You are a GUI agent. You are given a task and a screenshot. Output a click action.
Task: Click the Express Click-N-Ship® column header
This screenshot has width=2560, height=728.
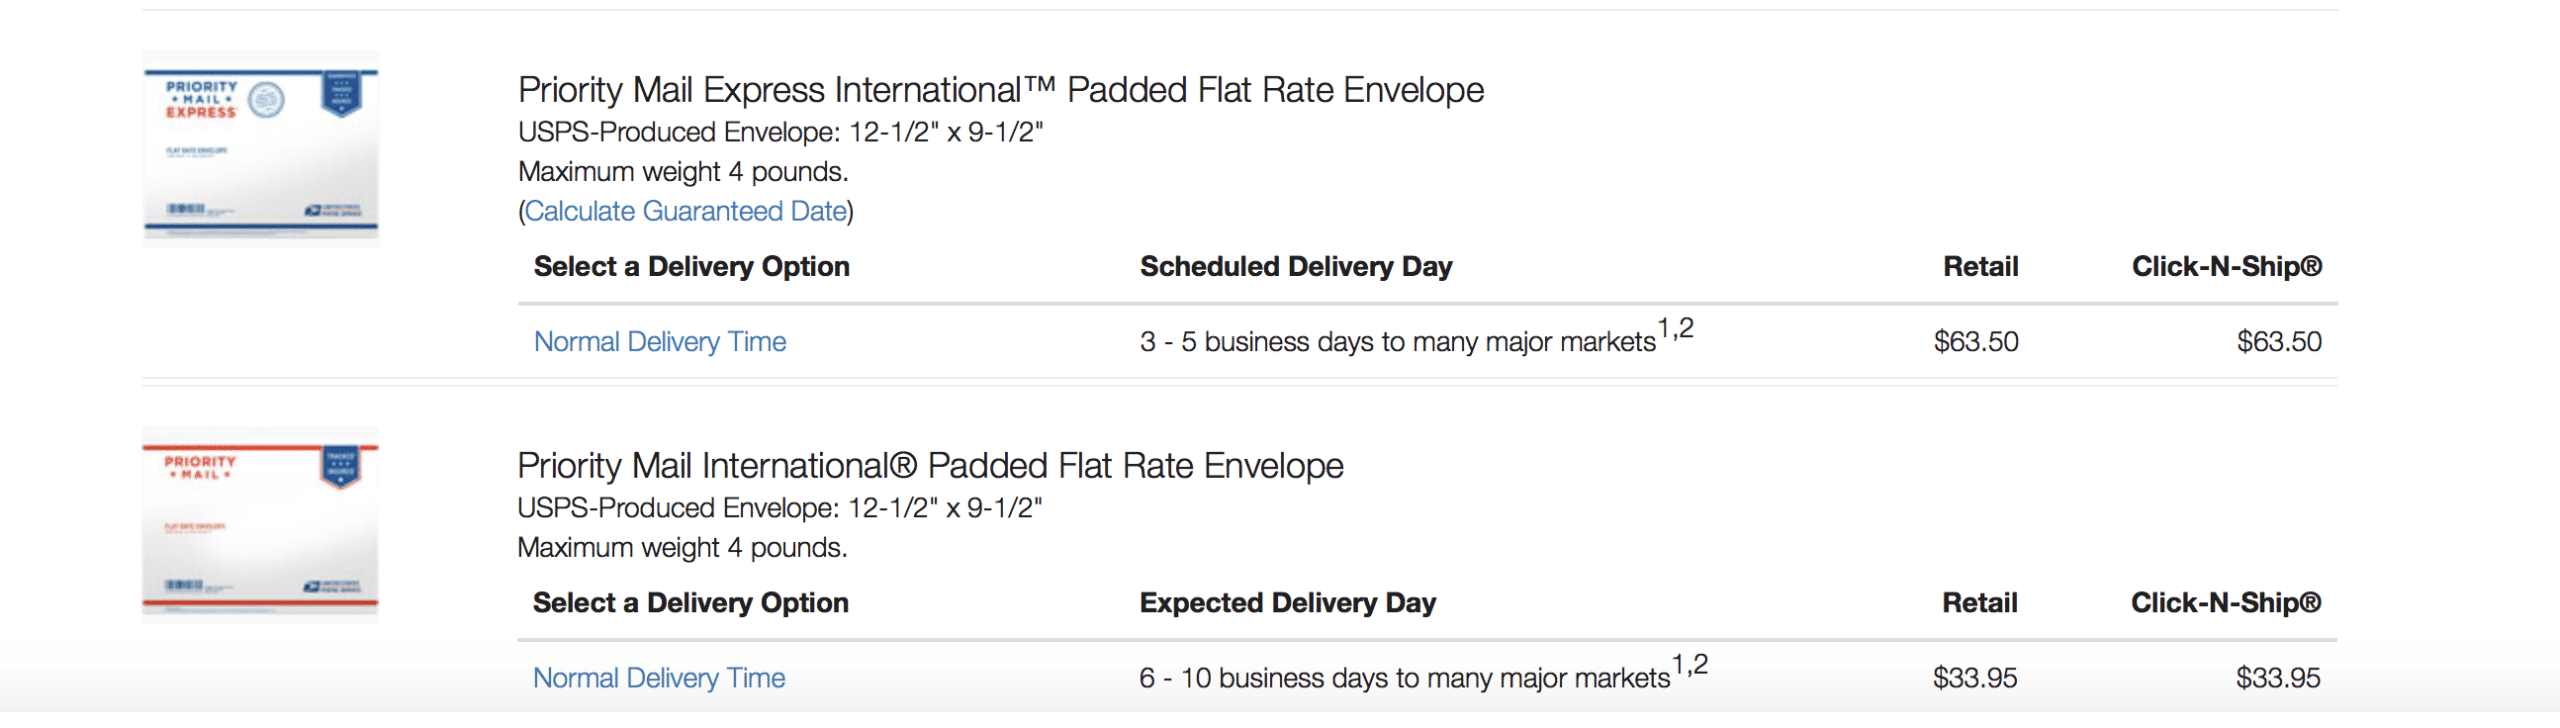click(2227, 267)
